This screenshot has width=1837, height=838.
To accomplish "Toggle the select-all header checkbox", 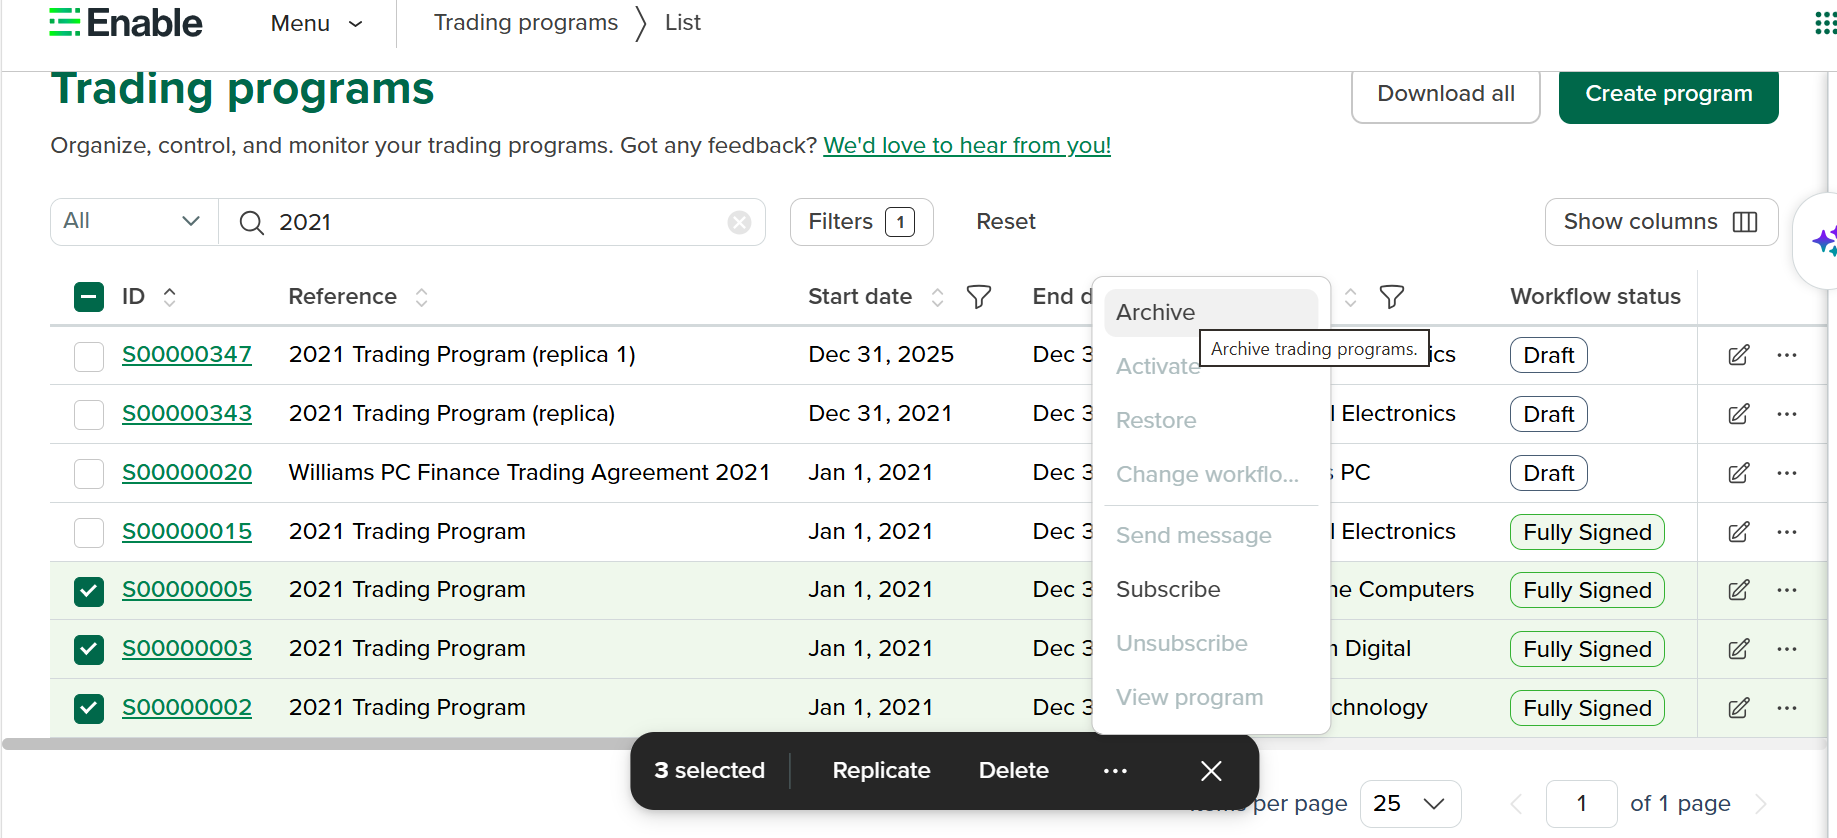I will tap(89, 297).
